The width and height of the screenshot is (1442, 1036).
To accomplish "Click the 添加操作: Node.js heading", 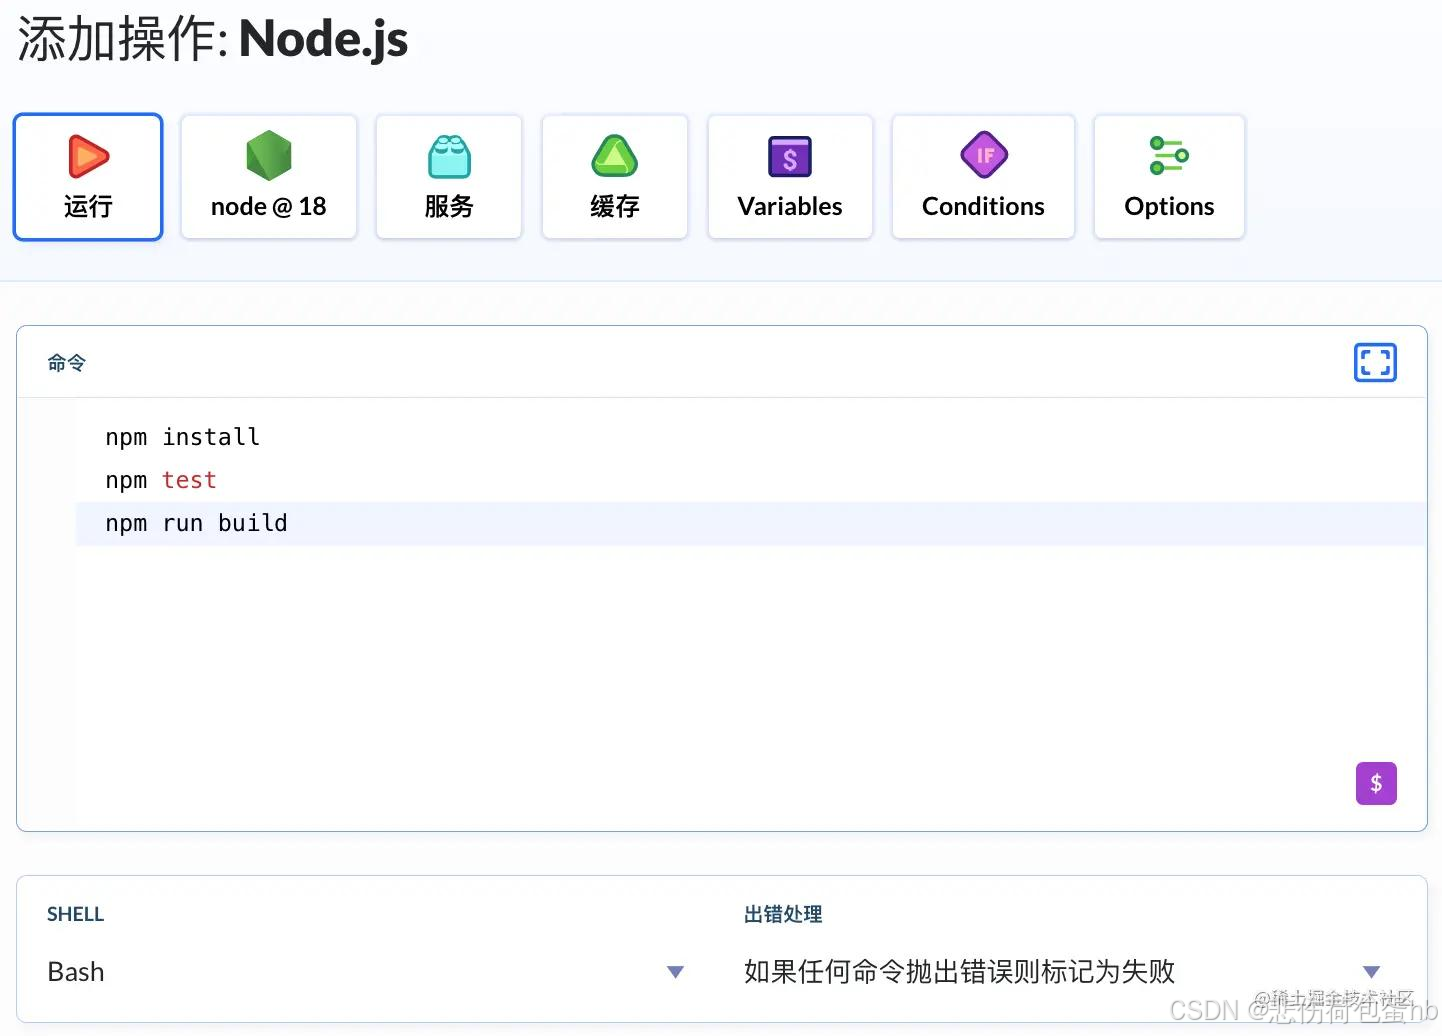I will 213,40.
